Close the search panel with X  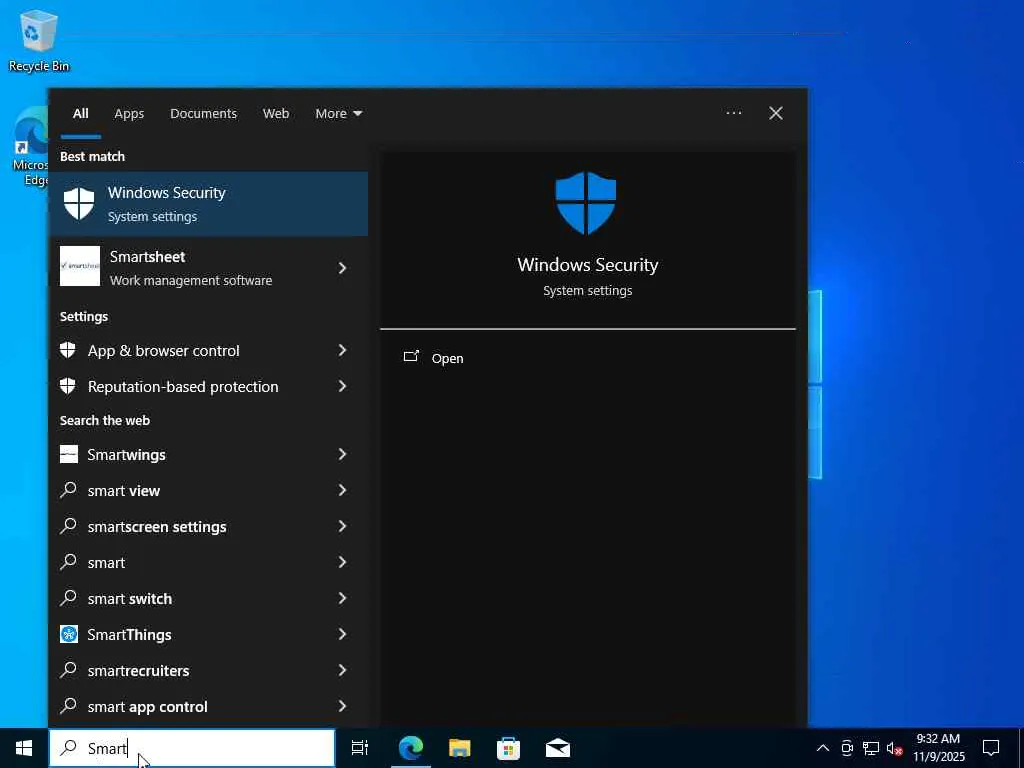(x=776, y=113)
